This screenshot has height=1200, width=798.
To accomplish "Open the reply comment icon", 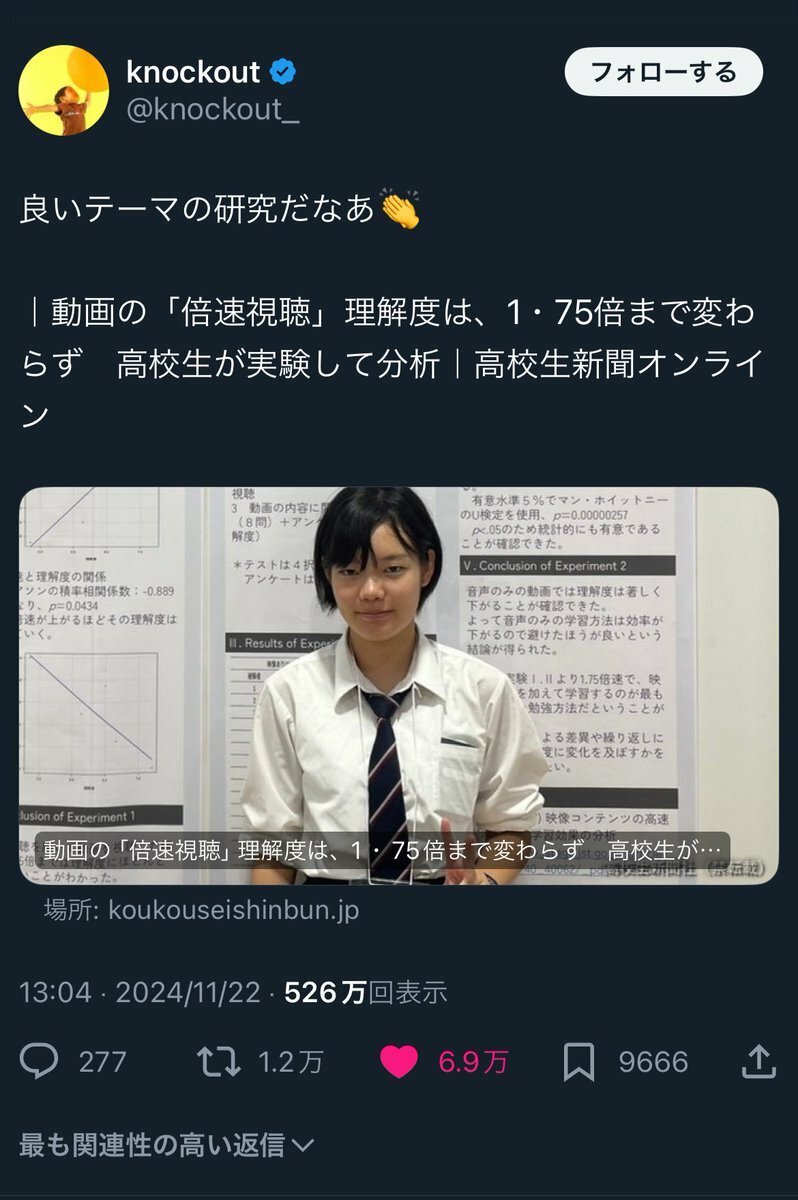I will [x=38, y=1062].
